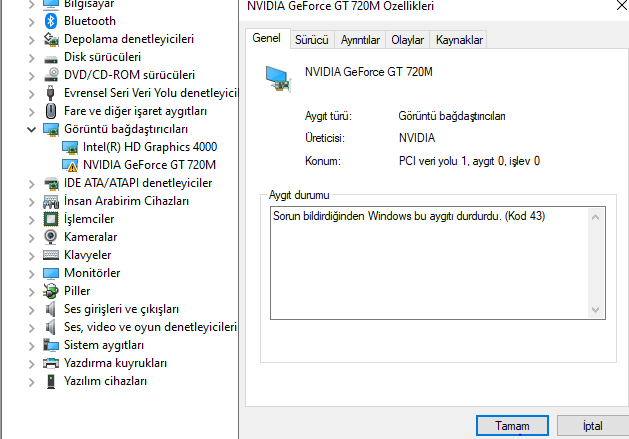Click the Evrensel Seri Veri Yolu USB icon
The image size is (629, 439).
tap(51, 93)
